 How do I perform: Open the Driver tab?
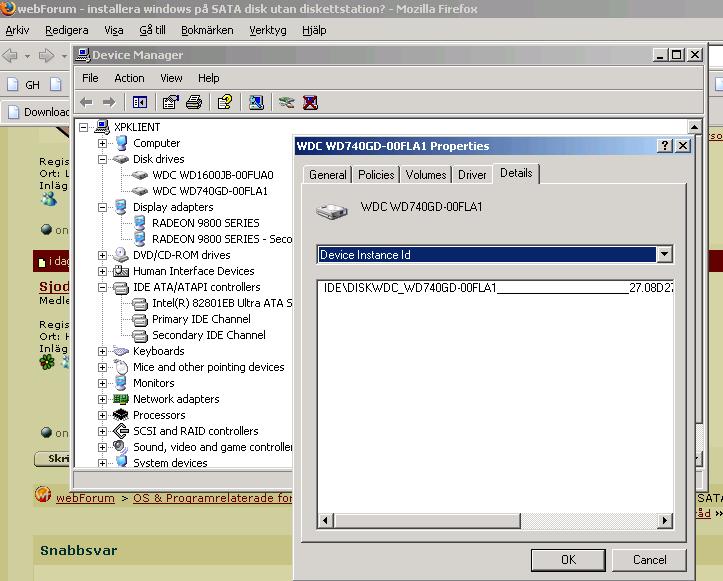(472, 175)
